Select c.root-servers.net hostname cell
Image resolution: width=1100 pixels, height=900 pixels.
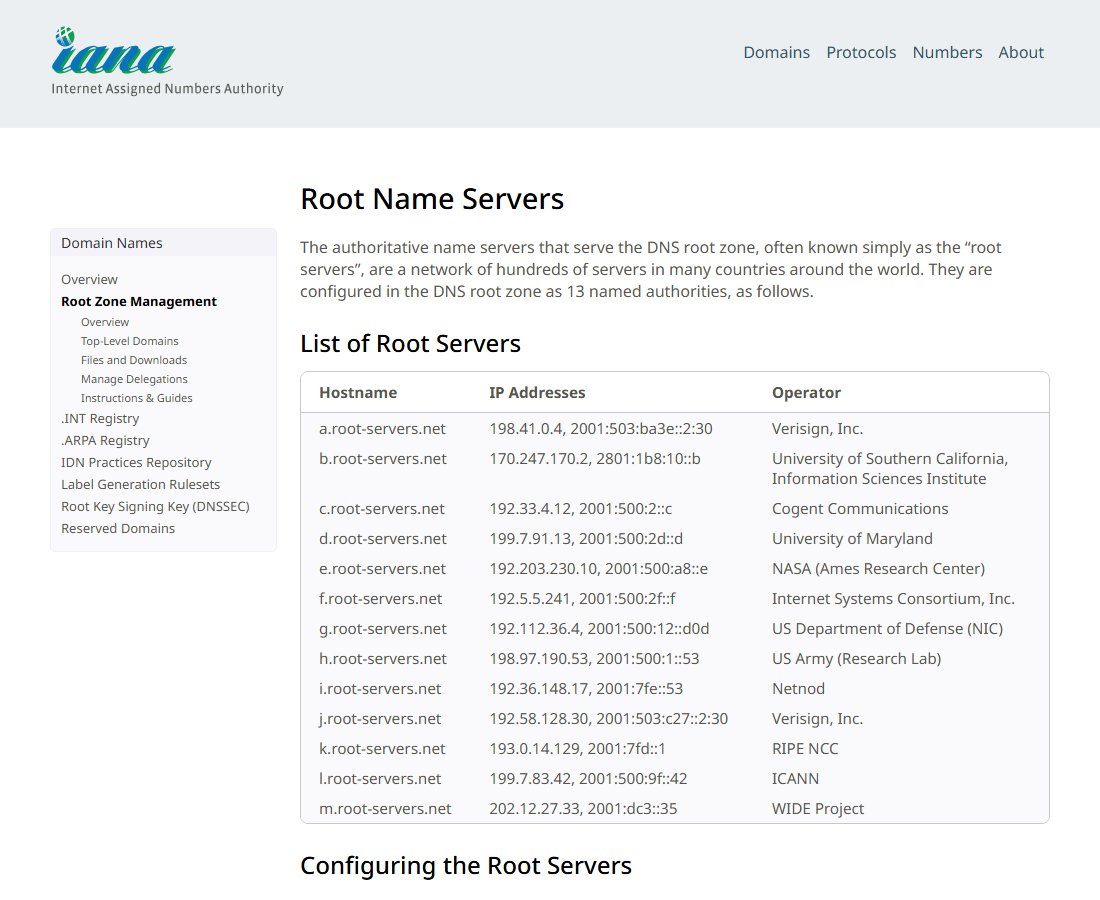click(x=382, y=509)
